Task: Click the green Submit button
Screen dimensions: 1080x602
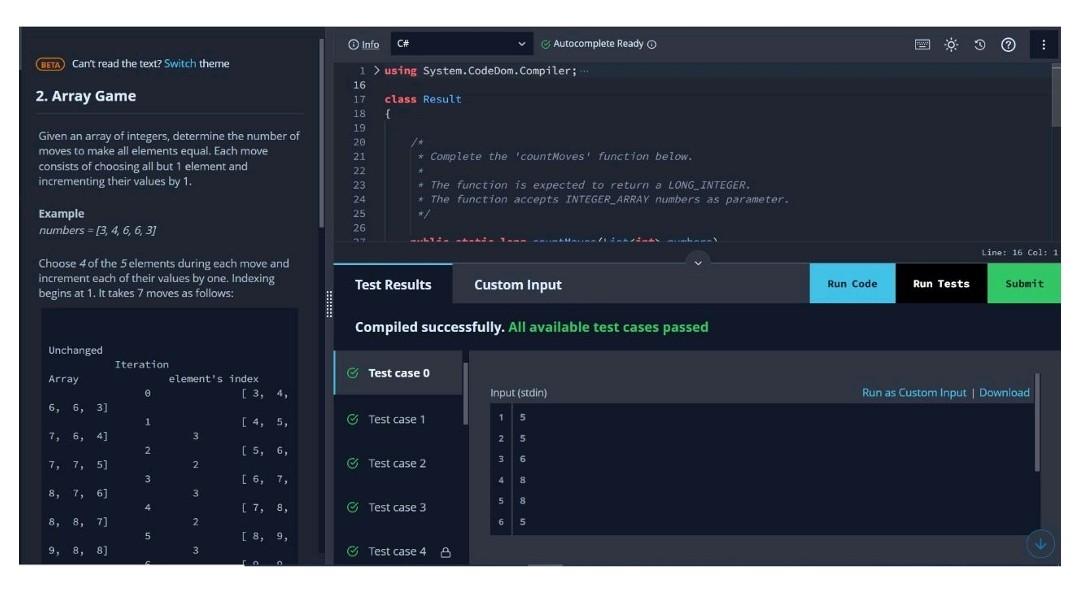Action: (x=1024, y=283)
